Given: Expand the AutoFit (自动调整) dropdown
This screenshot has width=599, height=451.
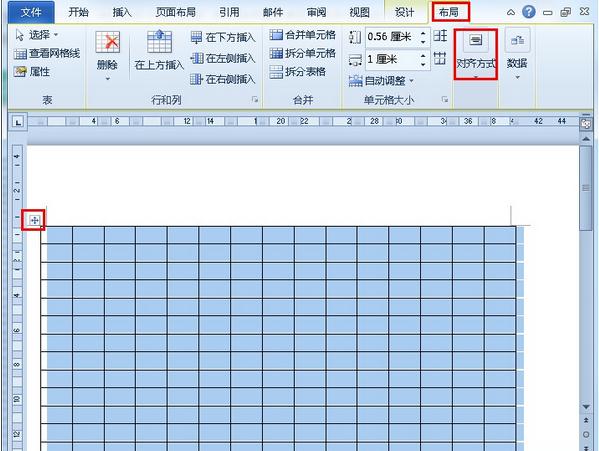Looking at the screenshot, I should pyautogui.click(x=381, y=81).
